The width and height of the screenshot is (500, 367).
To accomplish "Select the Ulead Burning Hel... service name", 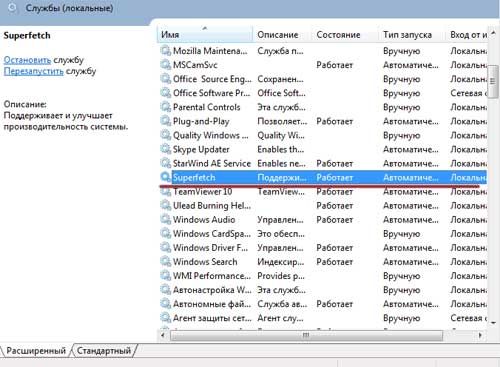I will point(212,206).
